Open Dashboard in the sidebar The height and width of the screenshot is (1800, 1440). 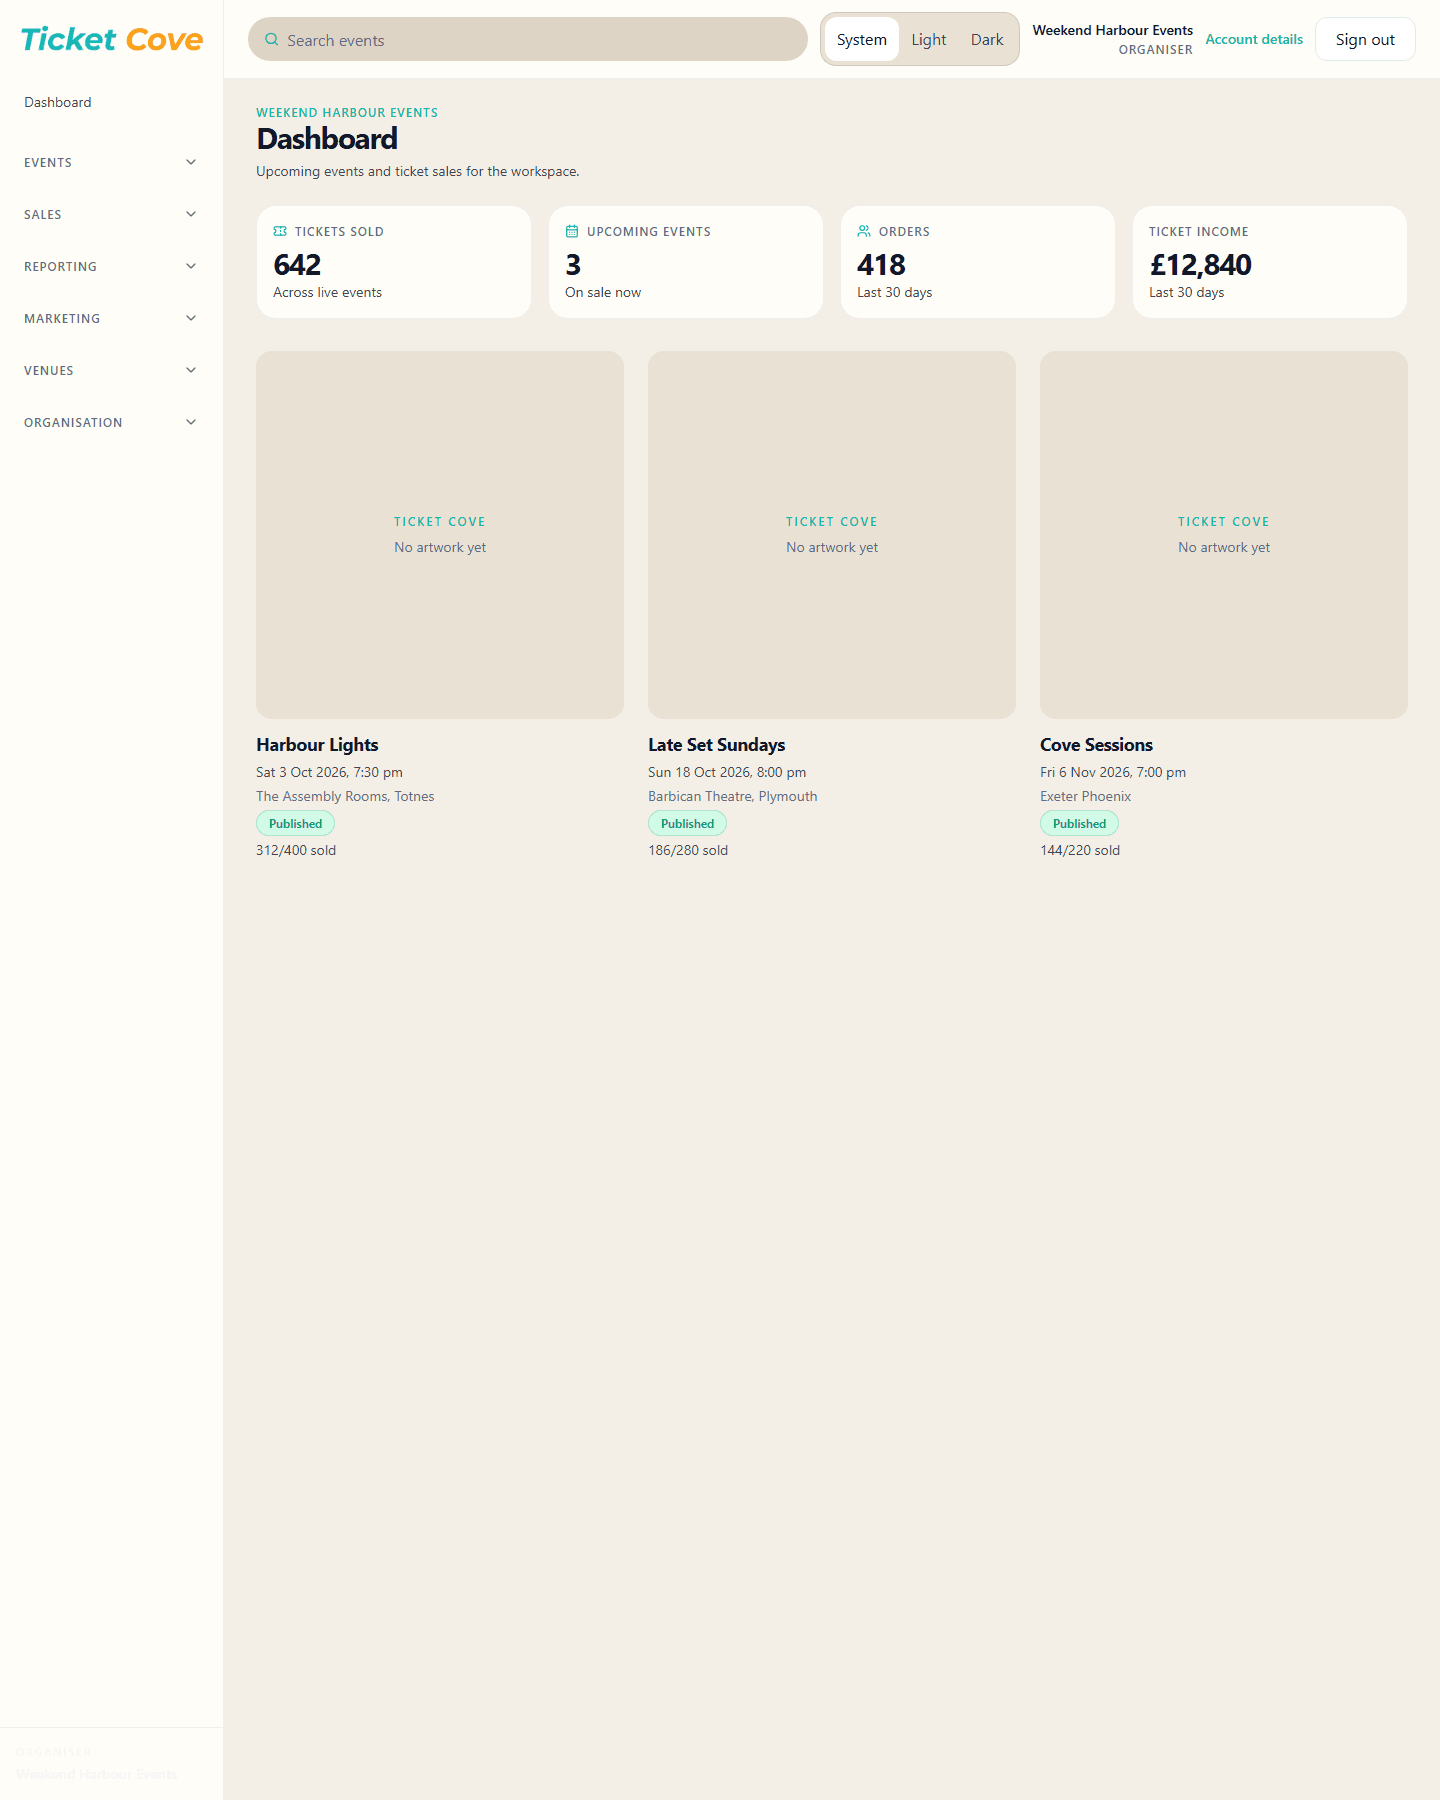[58, 102]
